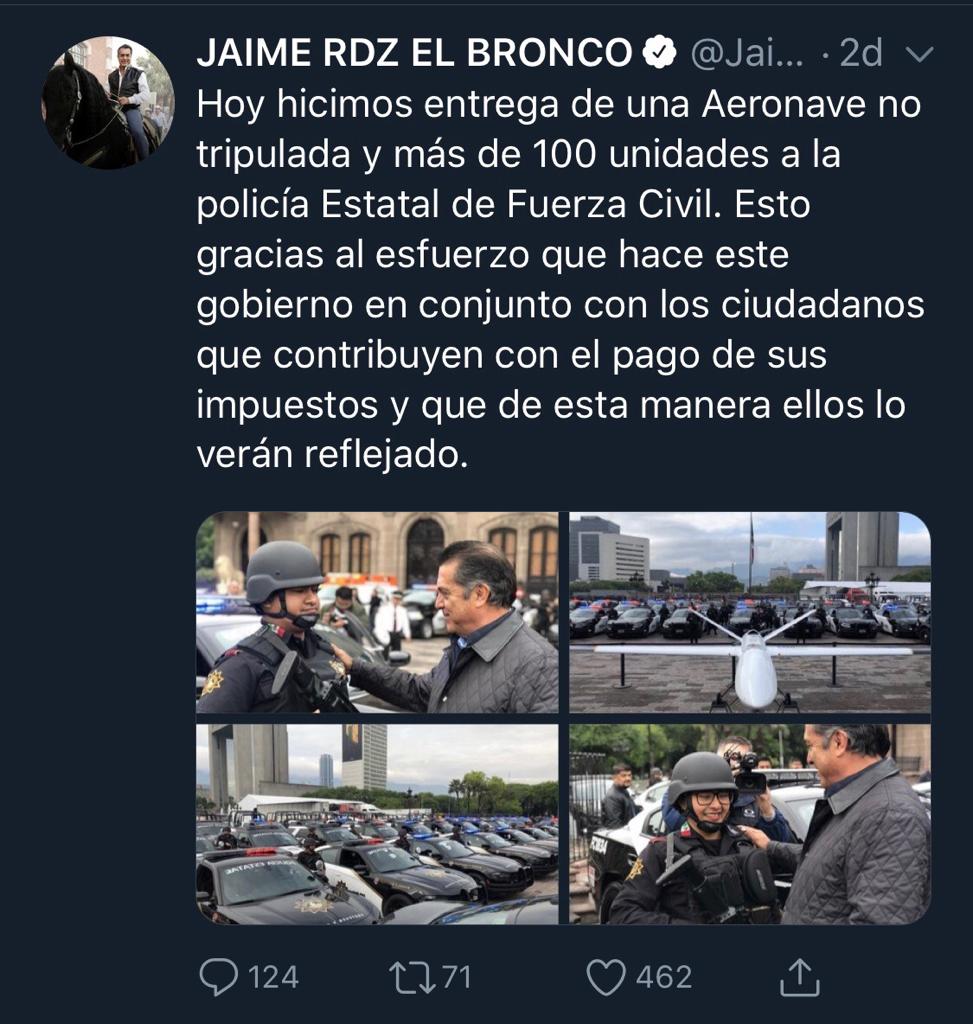Open the white drone aircraft photo
Screen dimensions: 973x1024
(x=750, y=612)
